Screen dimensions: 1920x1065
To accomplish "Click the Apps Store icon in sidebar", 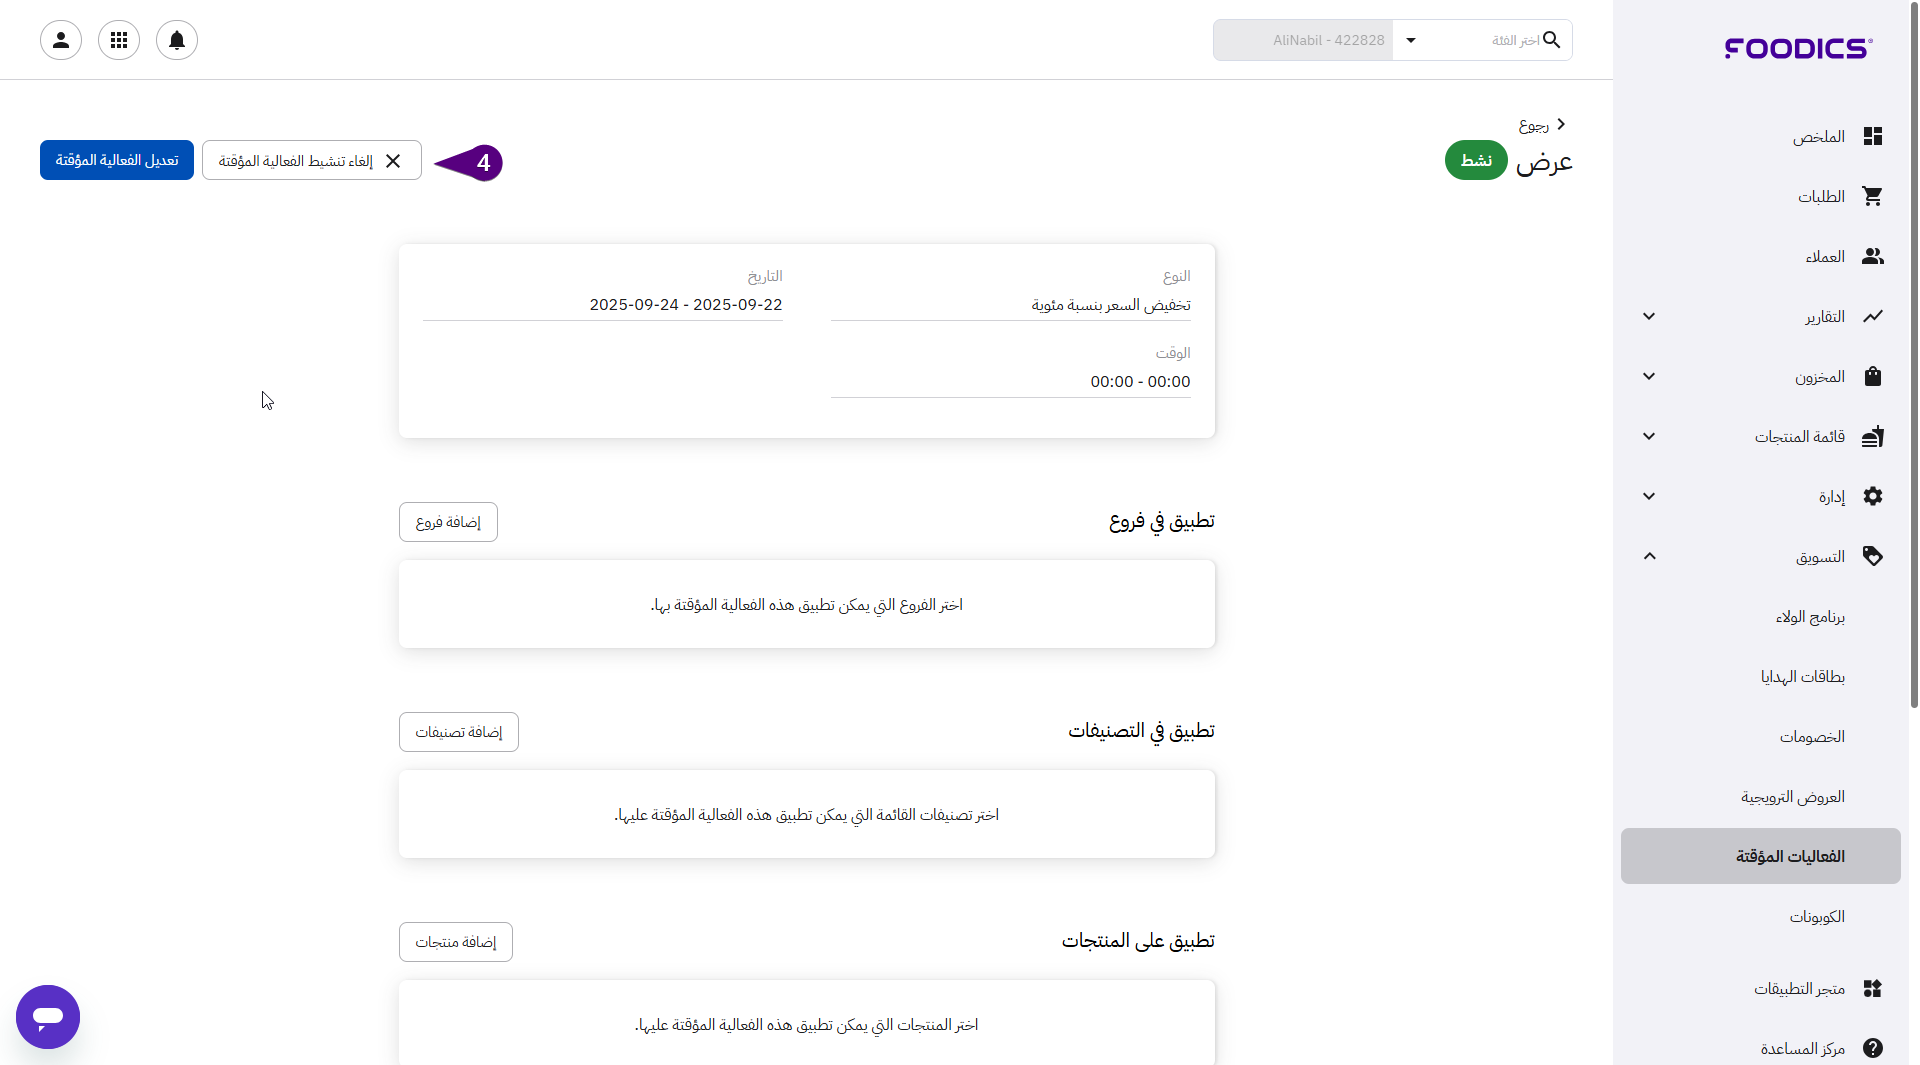I will 1872,988.
